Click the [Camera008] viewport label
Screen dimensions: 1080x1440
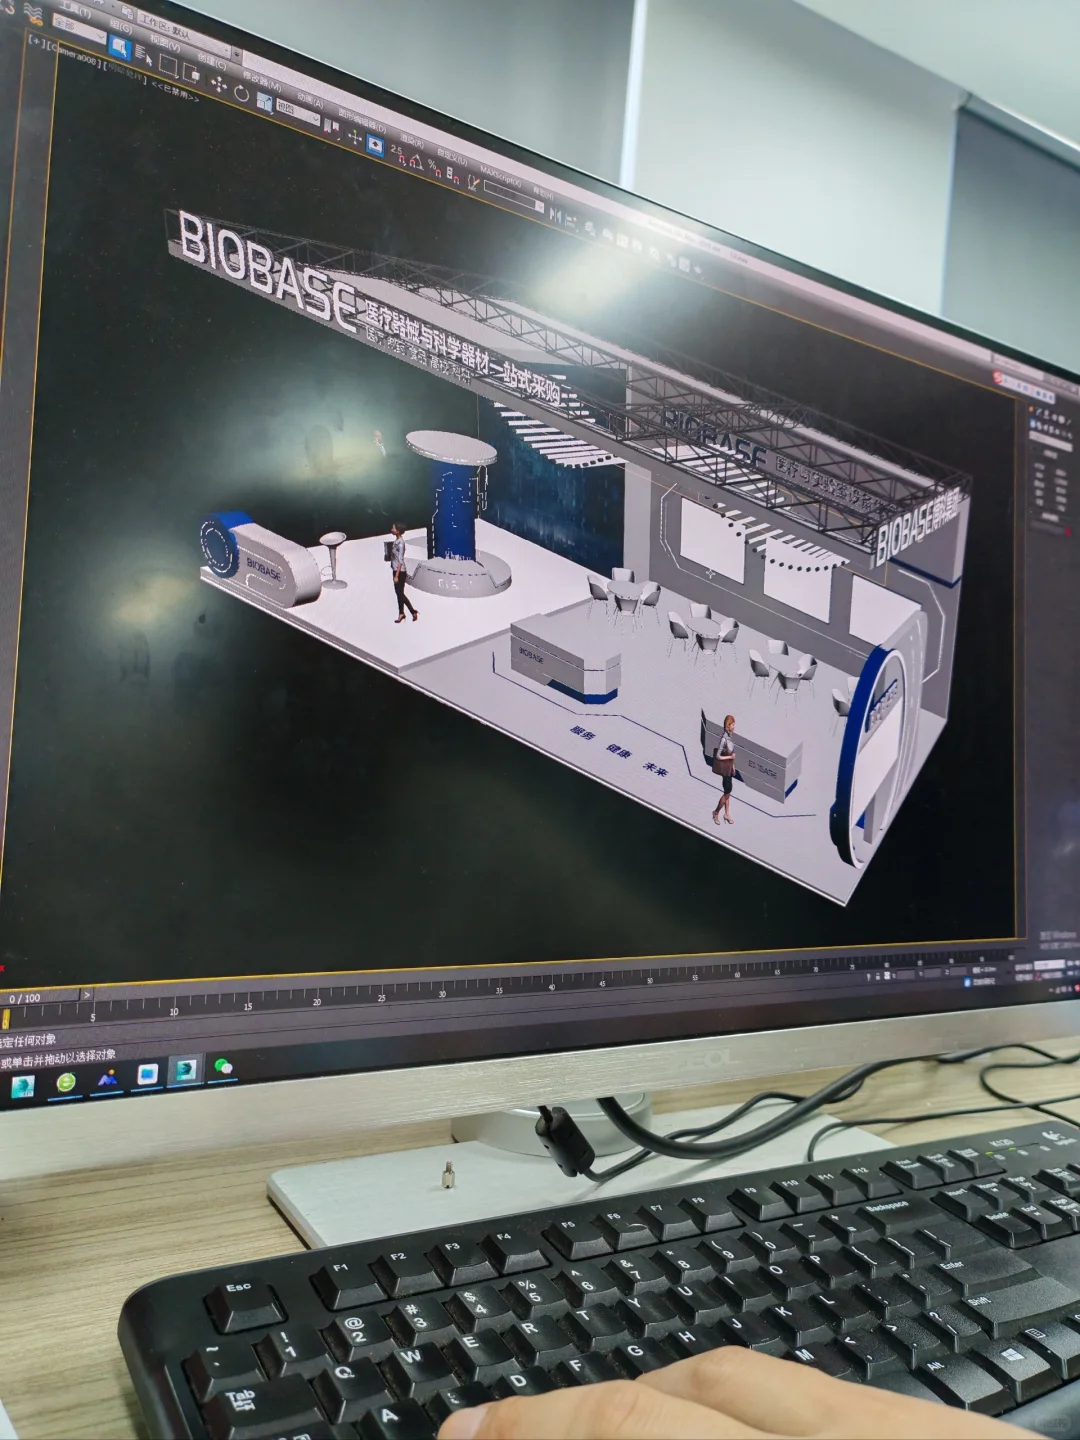[x=72, y=53]
